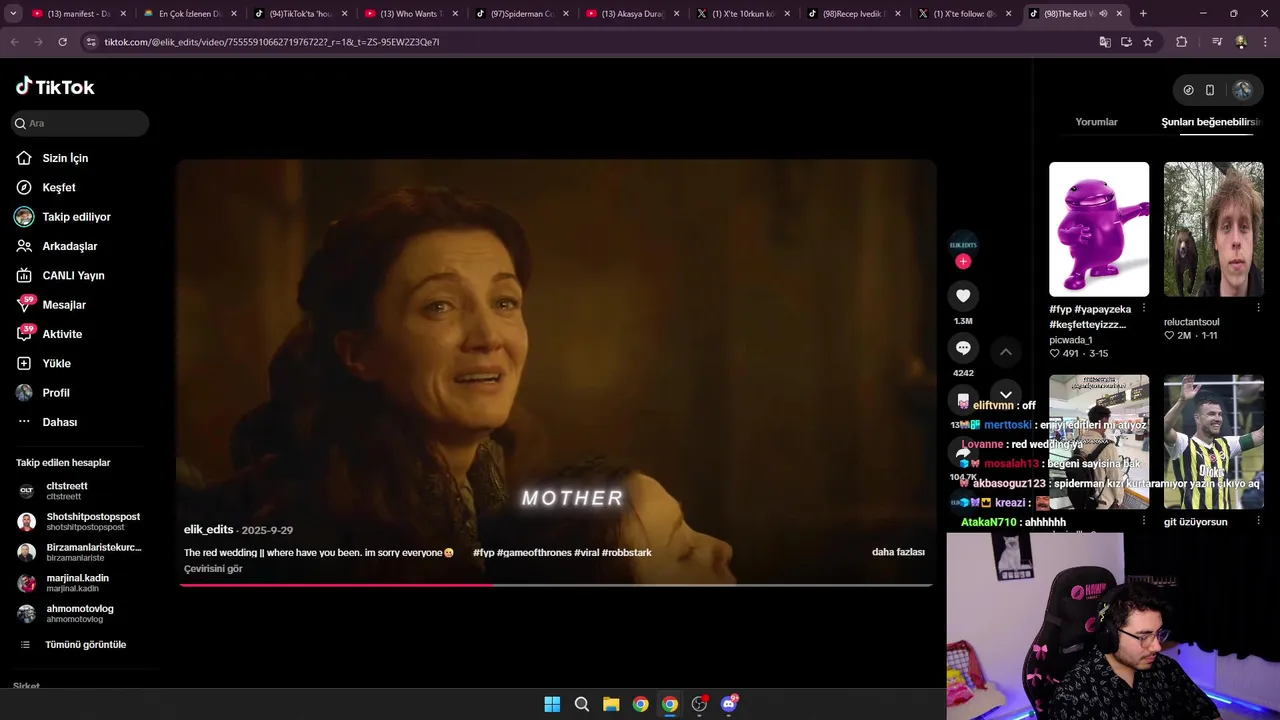Viewport: 1280px width, 720px height.
Task: Go to the next video (down chevron)
Action: point(1006,395)
